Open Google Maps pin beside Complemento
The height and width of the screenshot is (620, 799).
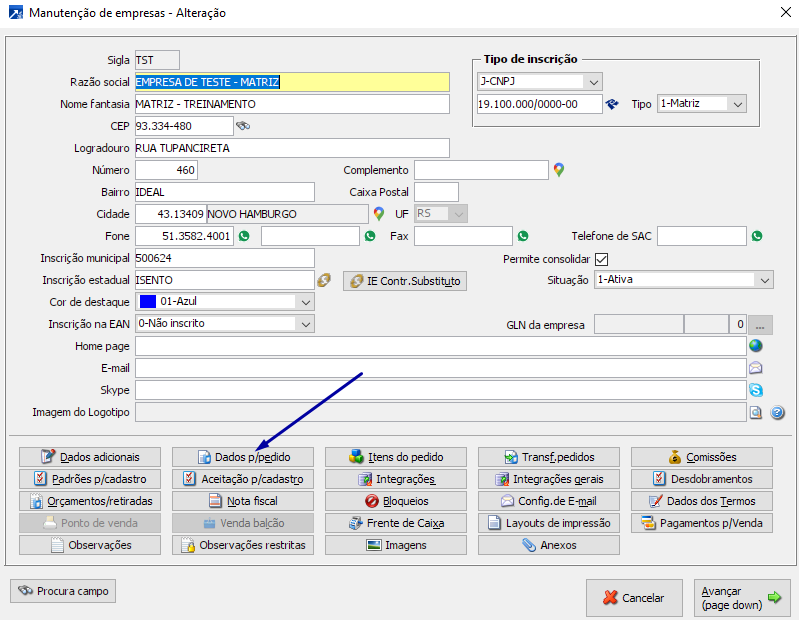(559, 170)
